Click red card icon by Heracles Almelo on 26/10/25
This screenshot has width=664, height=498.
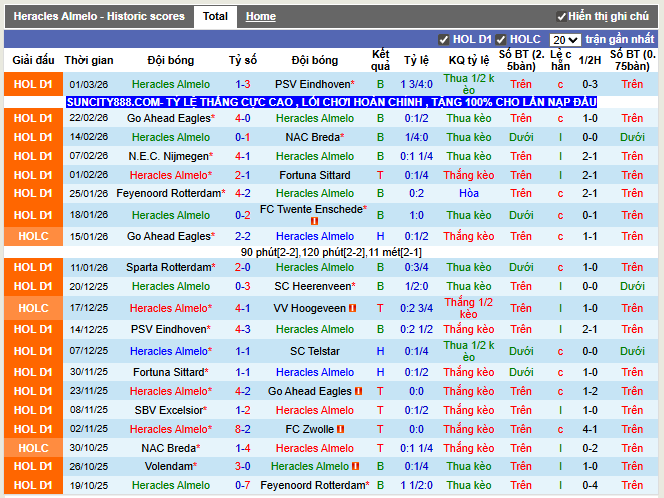click(353, 467)
